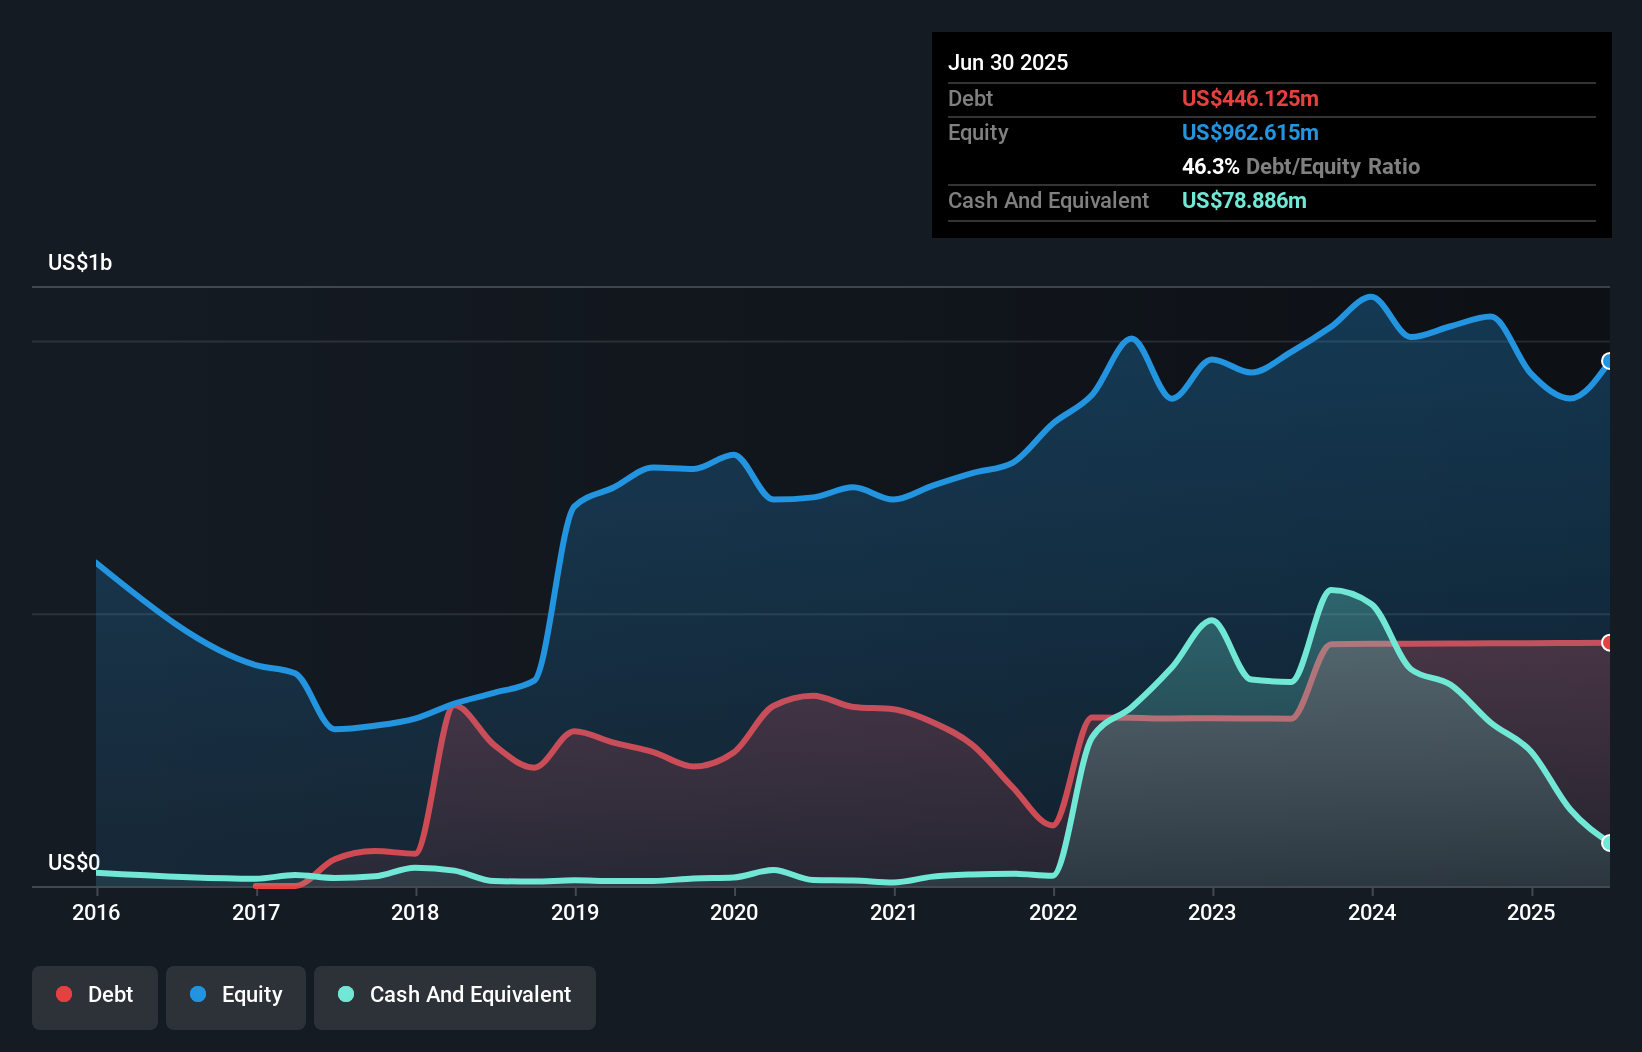Viewport: 1642px width, 1052px height.
Task: Click the US$1b y-axis label
Action: point(80,263)
